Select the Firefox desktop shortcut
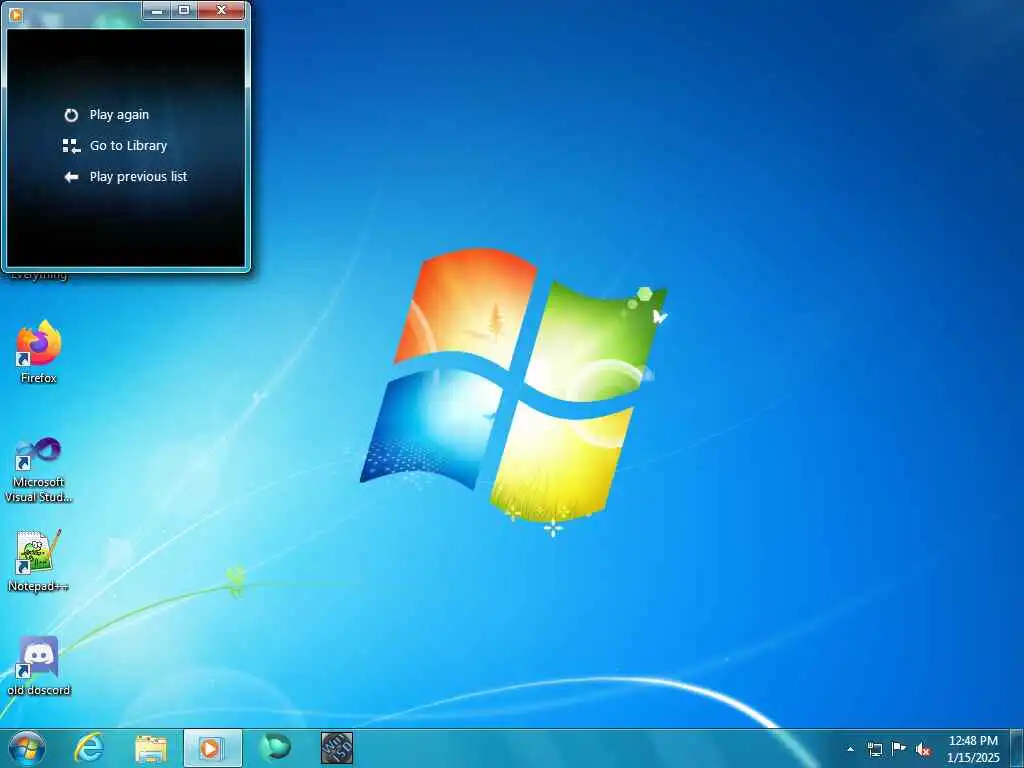1024x768 pixels. pyautogui.click(x=39, y=351)
